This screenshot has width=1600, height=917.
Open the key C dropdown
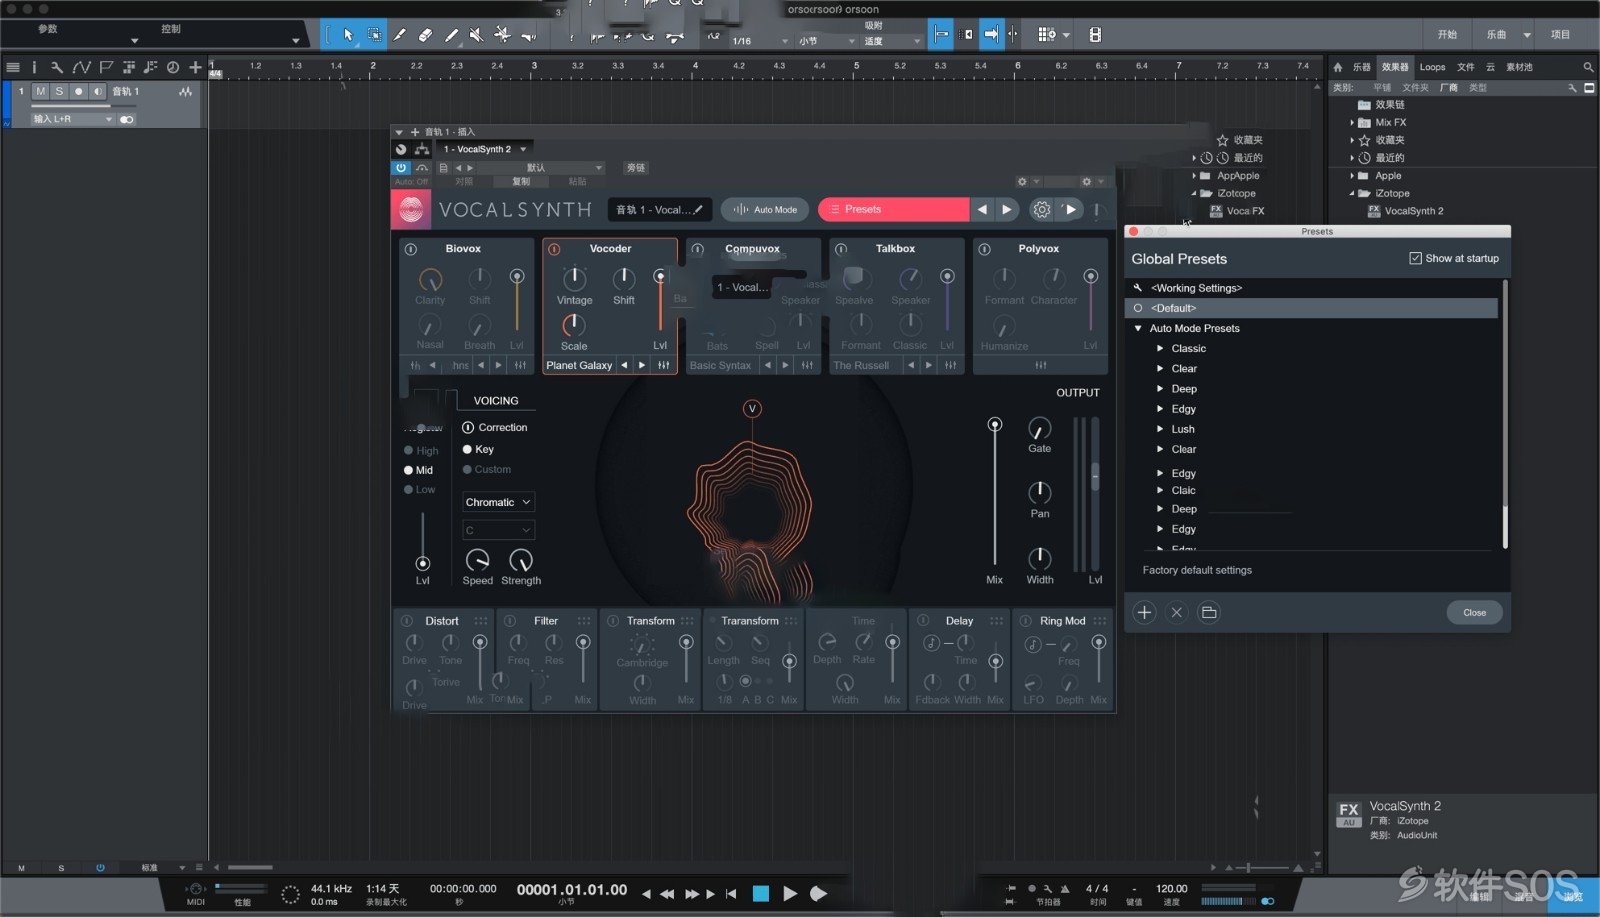pos(498,530)
